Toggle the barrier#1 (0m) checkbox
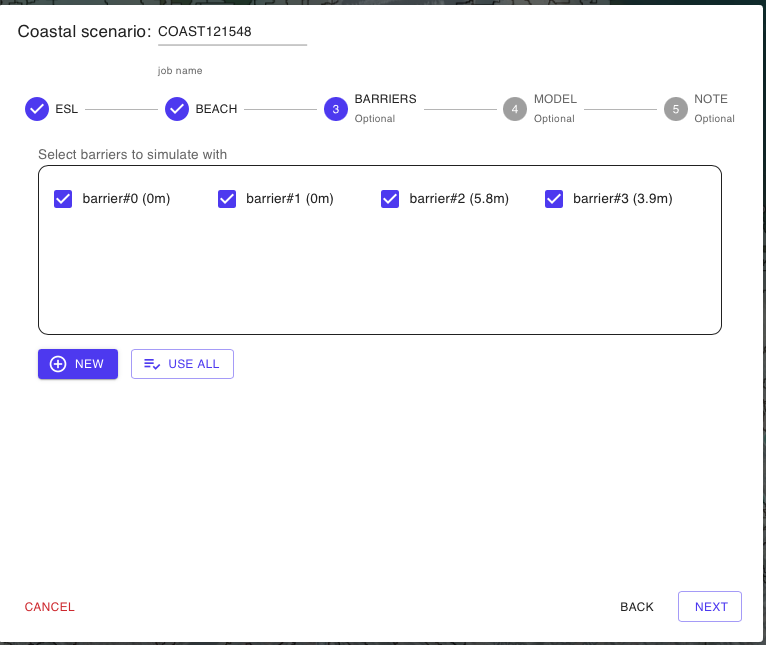 pyautogui.click(x=227, y=199)
